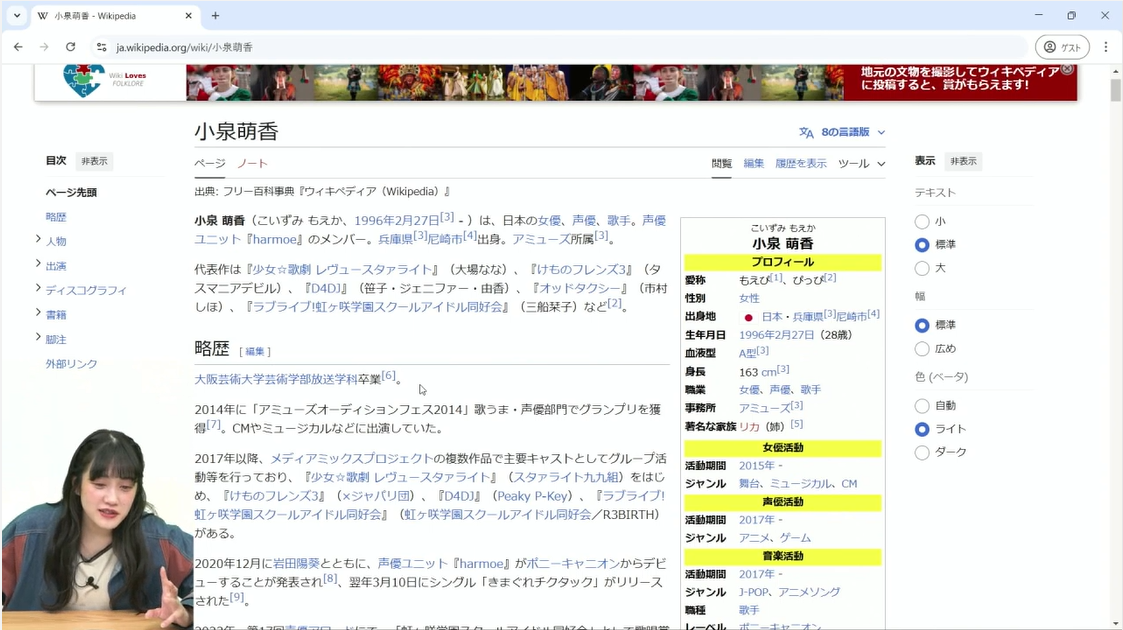This screenshot has height=630, width=1123.
Task: Hide the 表示 appearance panel
Action: 963,161
